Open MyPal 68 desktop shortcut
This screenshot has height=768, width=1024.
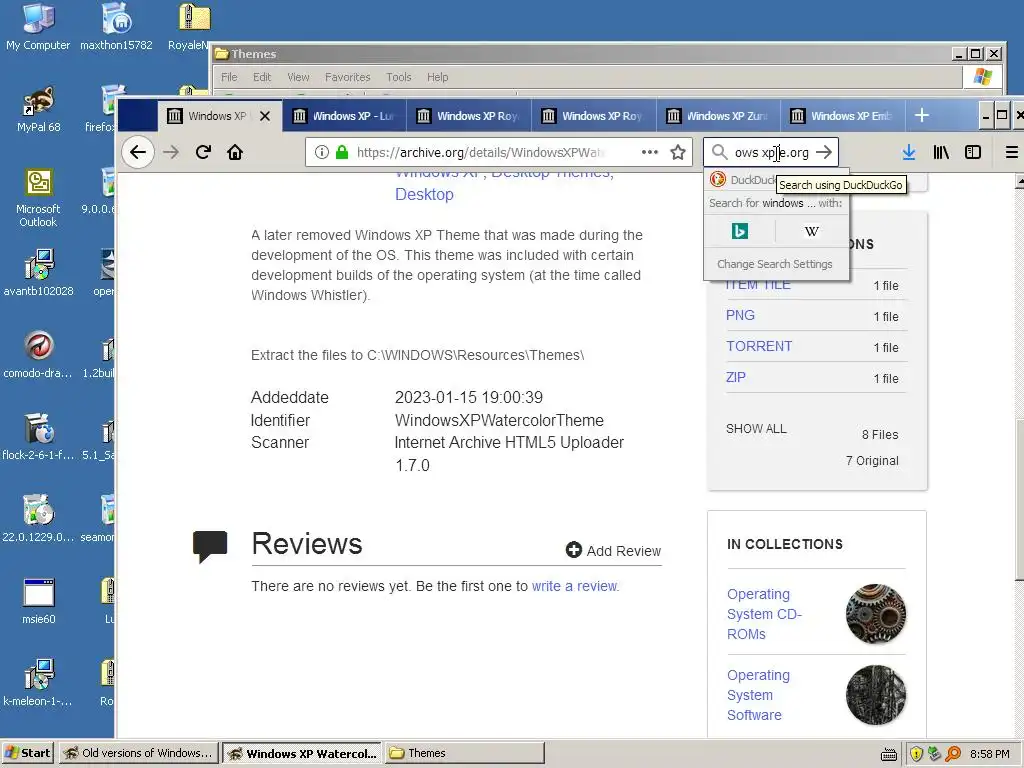38,110
